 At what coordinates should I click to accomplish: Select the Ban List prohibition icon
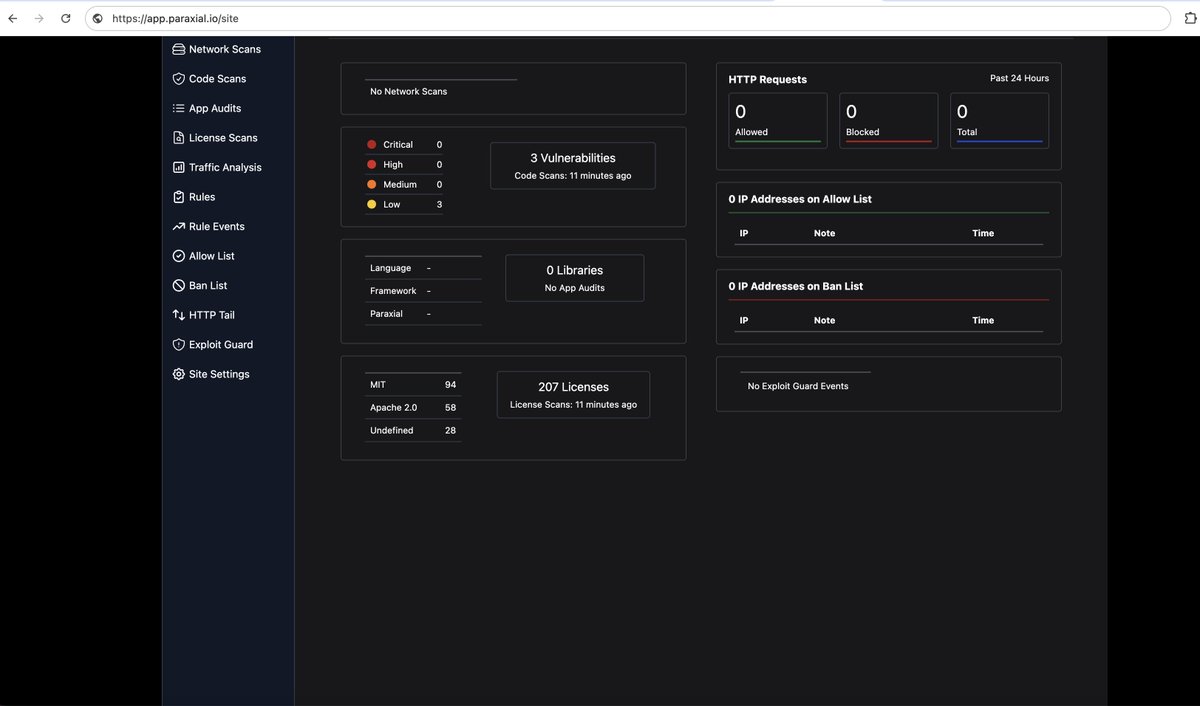tap(178, 285)
